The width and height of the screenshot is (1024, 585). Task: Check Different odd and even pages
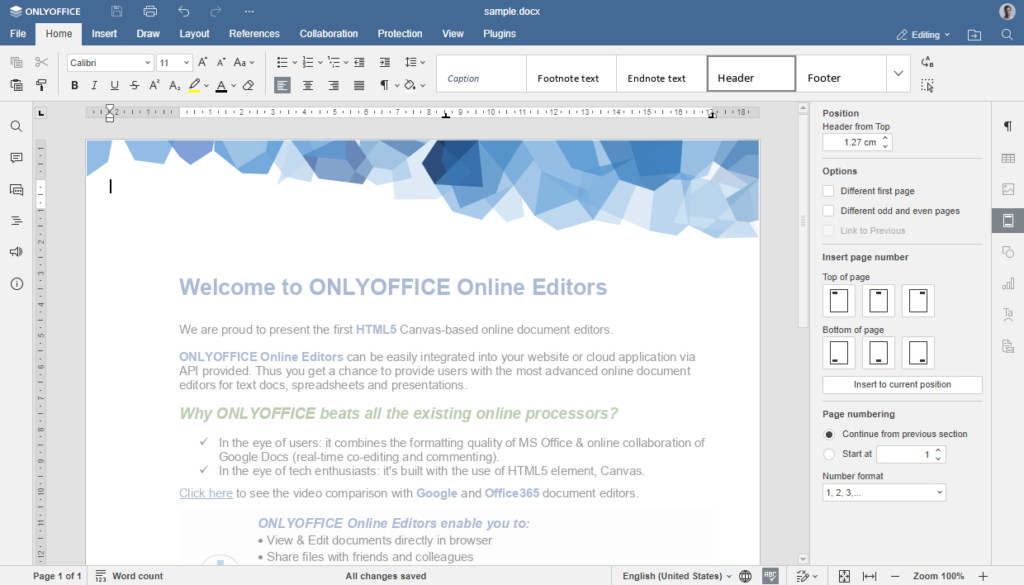pos(828,210)
